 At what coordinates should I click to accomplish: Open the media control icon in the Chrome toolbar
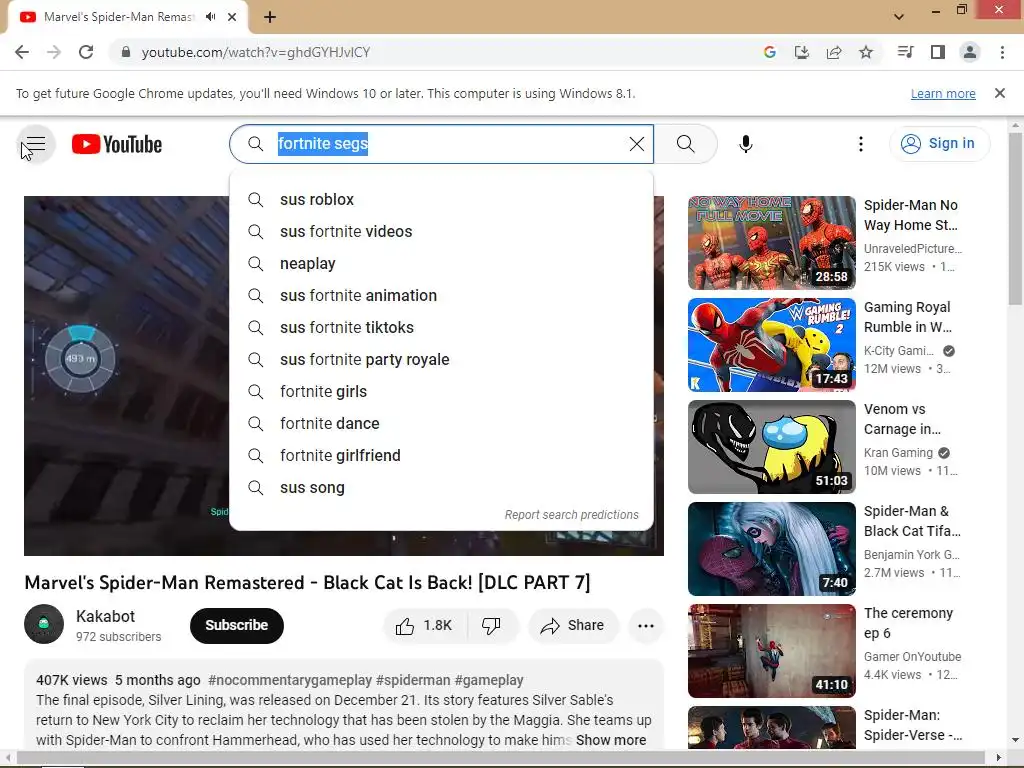tap(905, 52)
